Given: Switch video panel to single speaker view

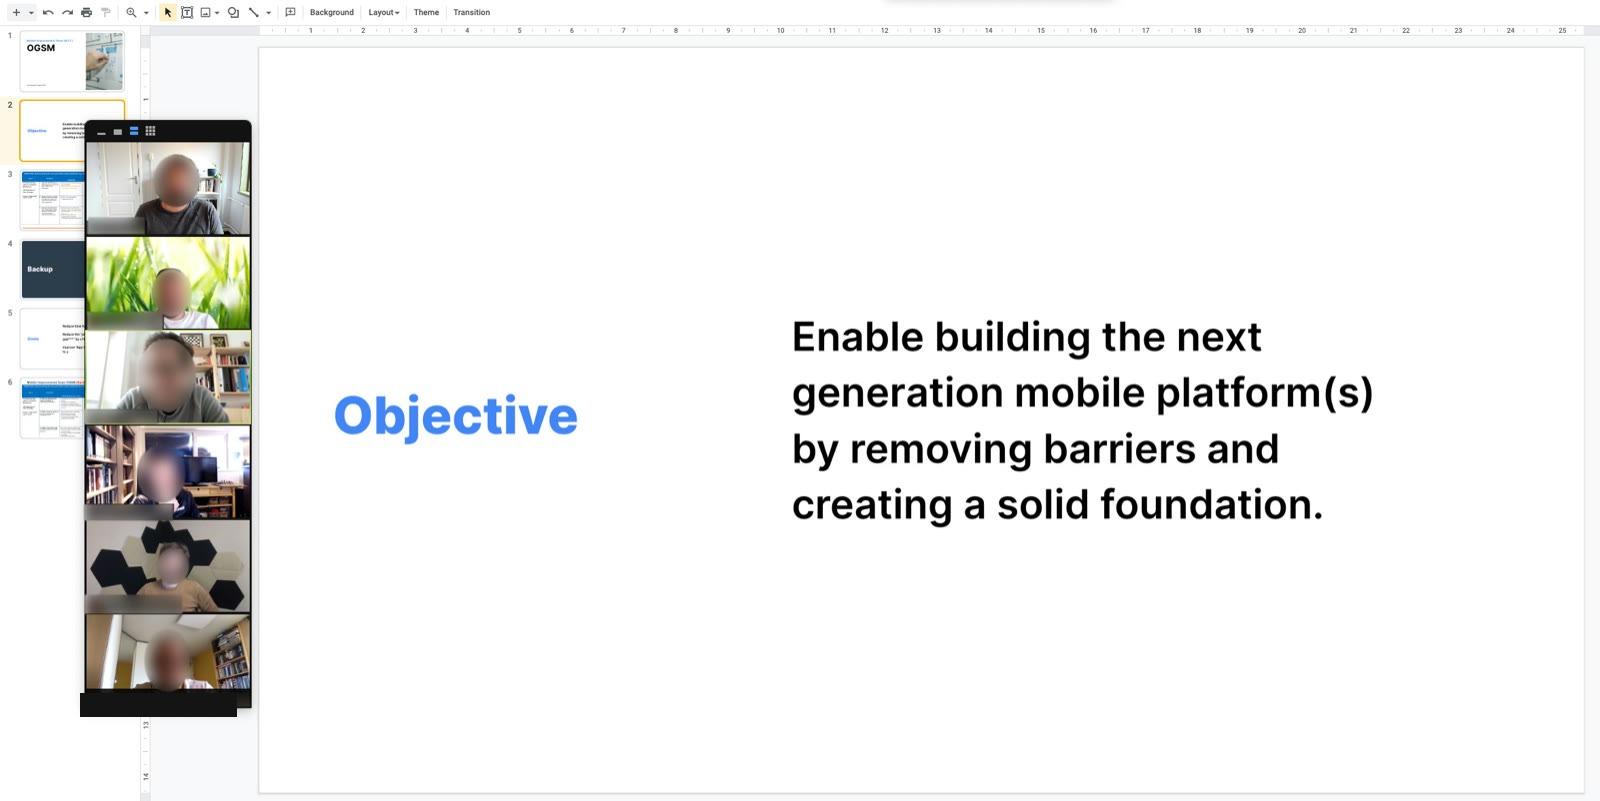Looking at the screenshot, I should 117,131.
